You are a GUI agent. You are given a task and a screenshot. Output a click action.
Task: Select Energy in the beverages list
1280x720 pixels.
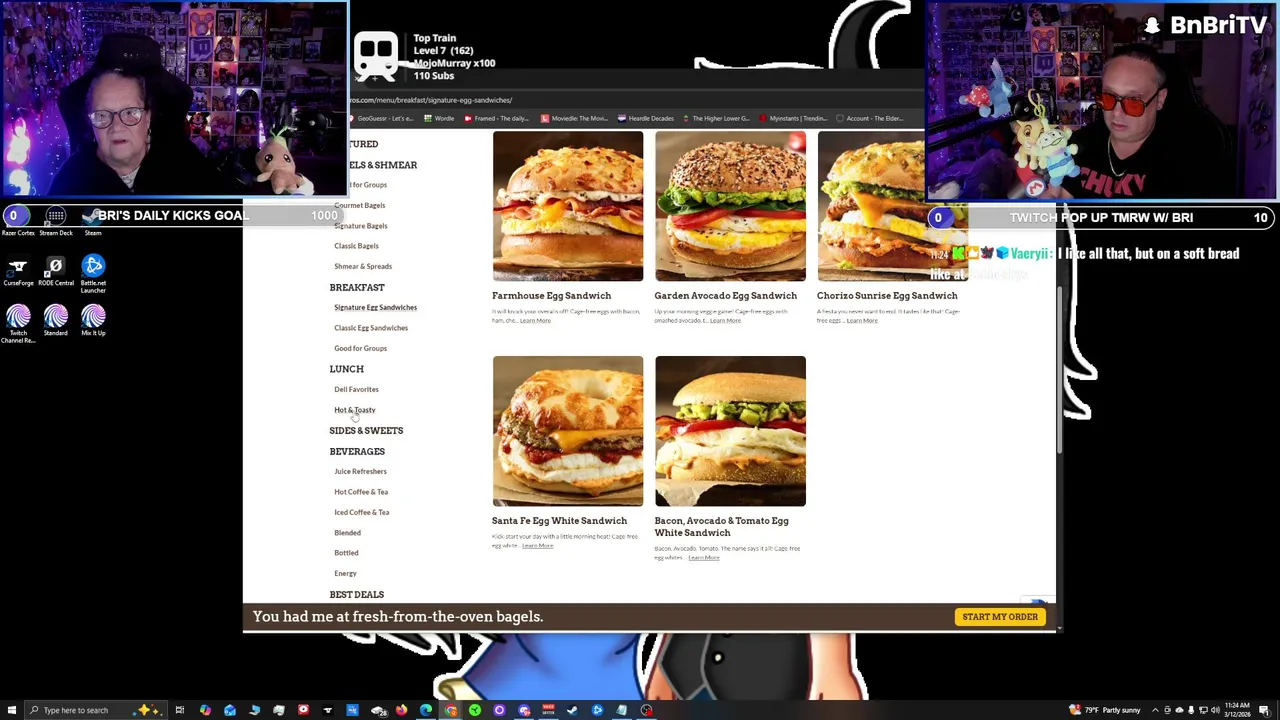point(345,574)
